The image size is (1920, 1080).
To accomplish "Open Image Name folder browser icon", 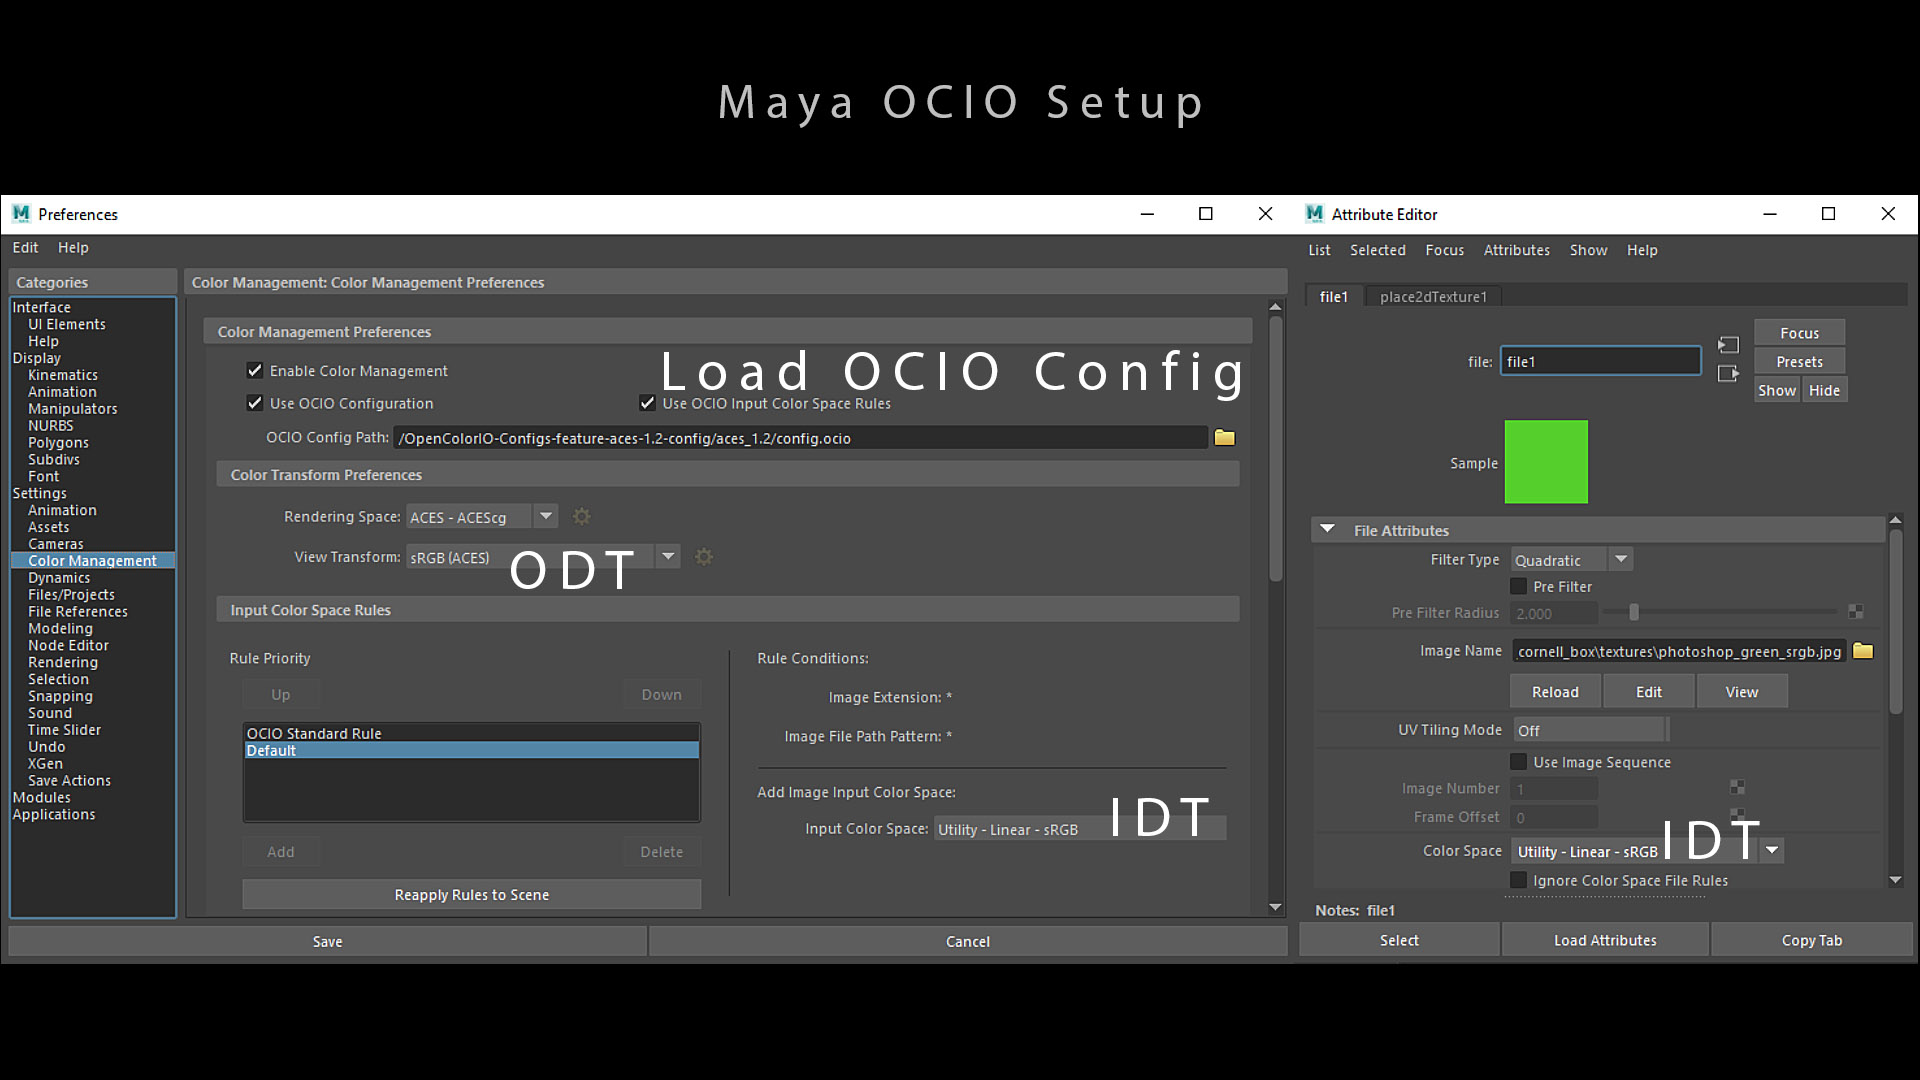I will point(1862,651).
